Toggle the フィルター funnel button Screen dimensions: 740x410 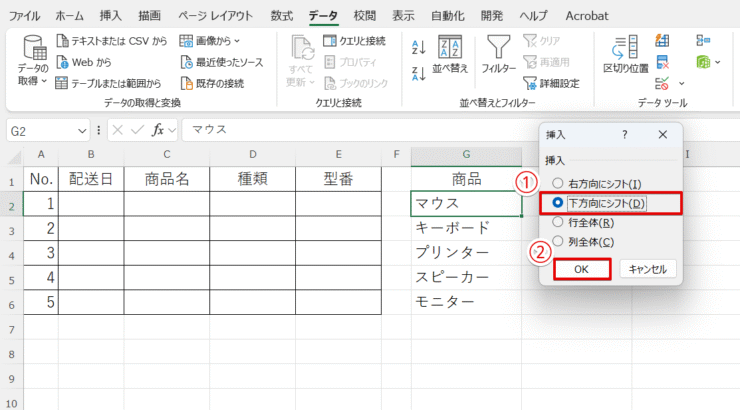click(498, 54)
